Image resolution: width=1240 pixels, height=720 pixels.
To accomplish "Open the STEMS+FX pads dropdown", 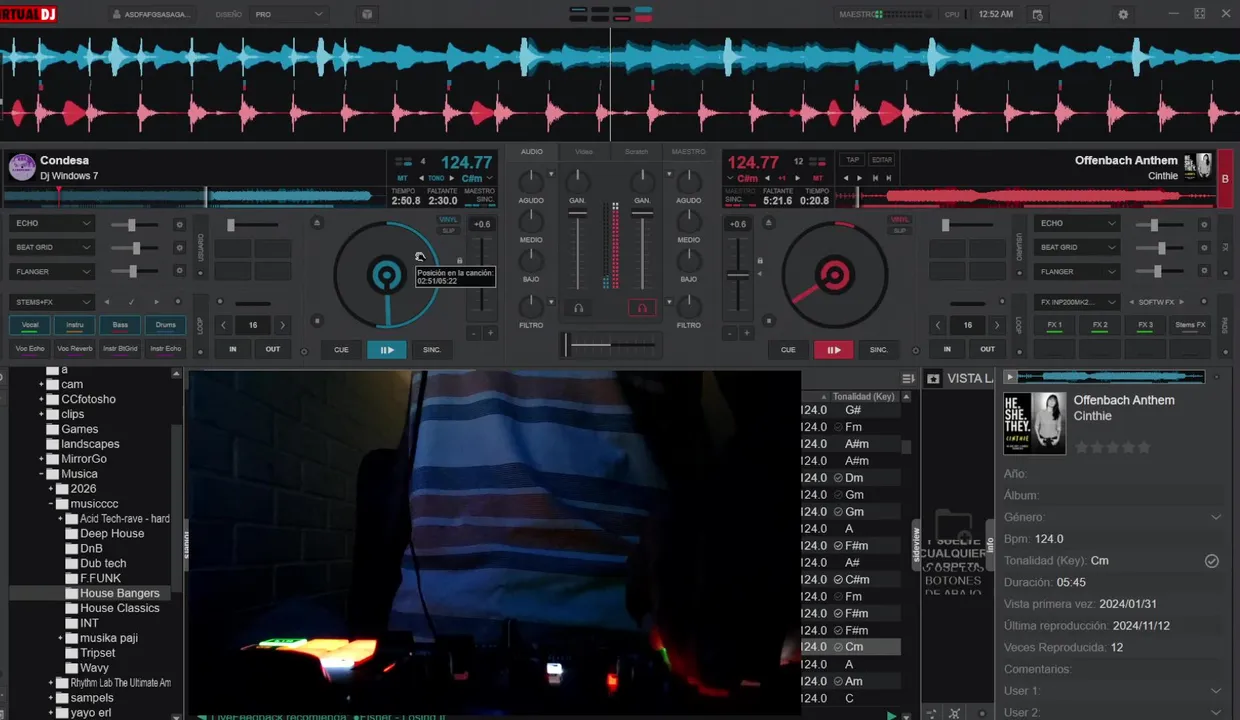I will pyautogui.click(x=52, y=302).
